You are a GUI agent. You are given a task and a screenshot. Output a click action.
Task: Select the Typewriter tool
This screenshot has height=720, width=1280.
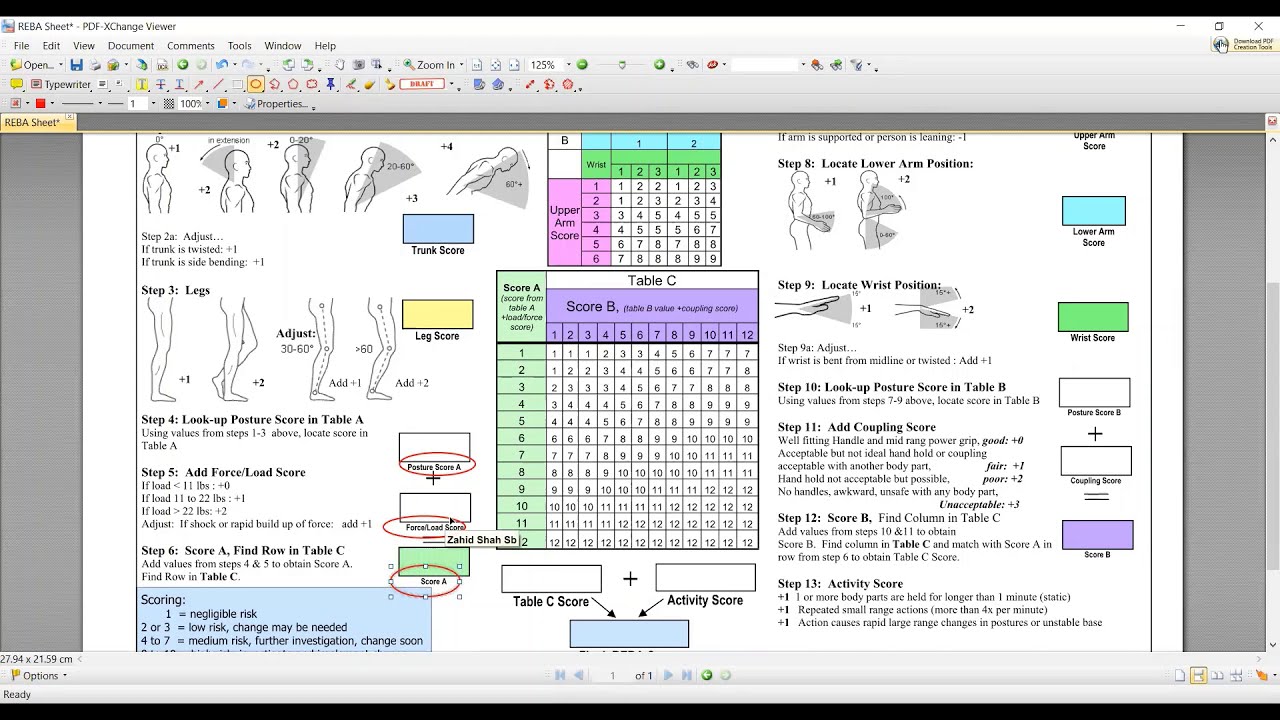[61, 85]
